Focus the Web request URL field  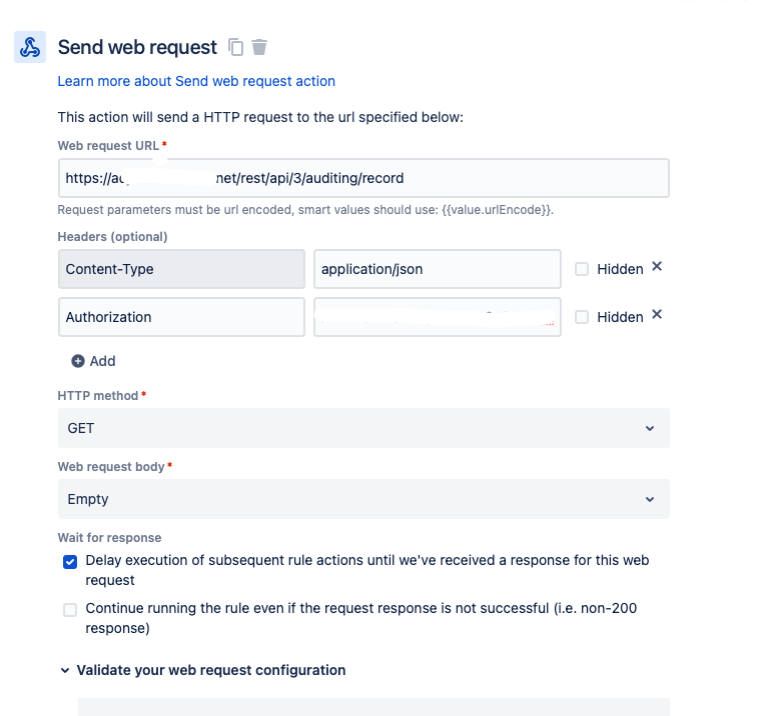point(363,178)
